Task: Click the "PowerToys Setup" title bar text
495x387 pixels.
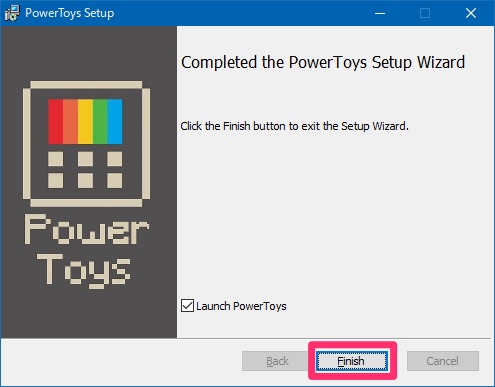Action: pos(70,13)
